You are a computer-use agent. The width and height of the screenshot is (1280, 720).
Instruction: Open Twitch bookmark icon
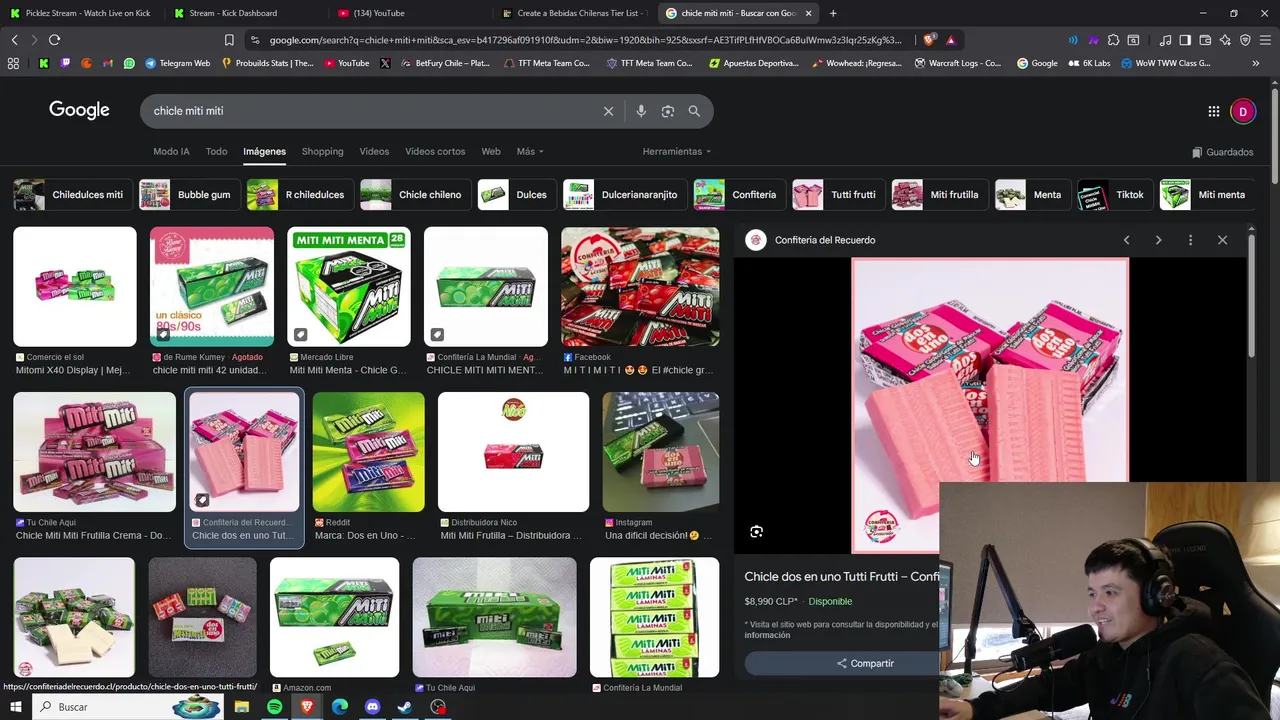point(65,63)
